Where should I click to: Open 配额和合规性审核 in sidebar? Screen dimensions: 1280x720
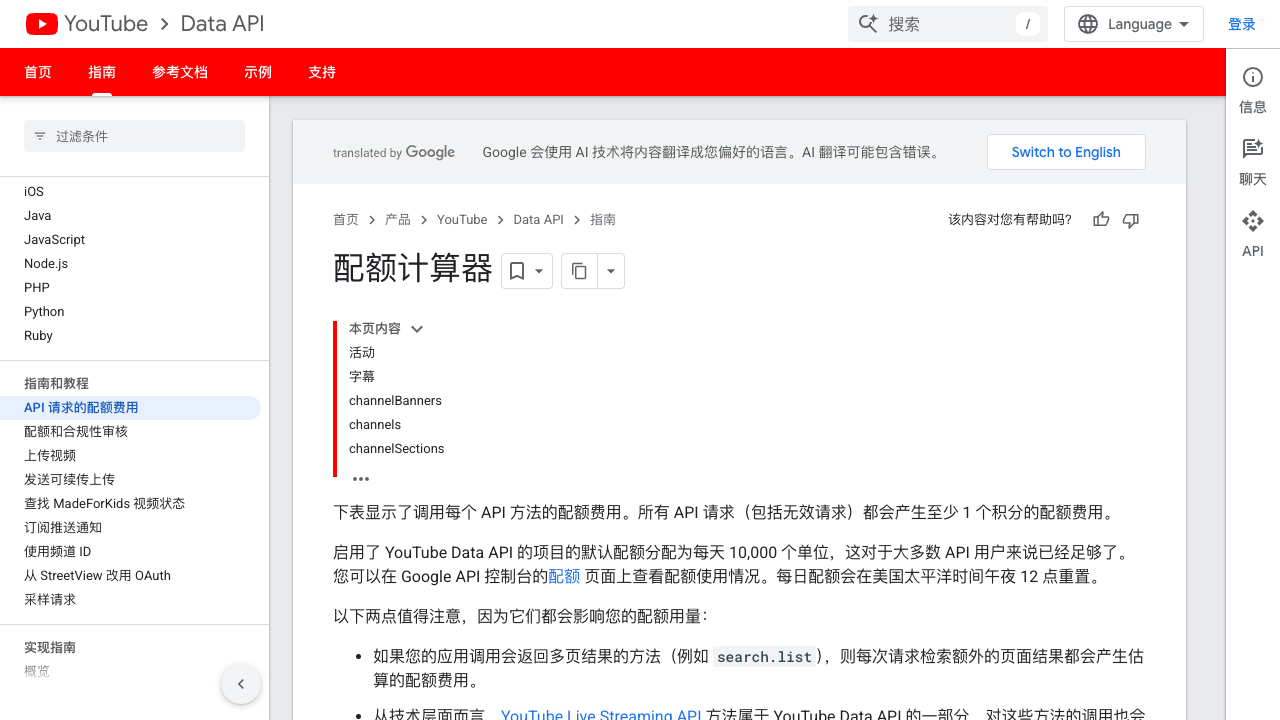tap(76, 432)
